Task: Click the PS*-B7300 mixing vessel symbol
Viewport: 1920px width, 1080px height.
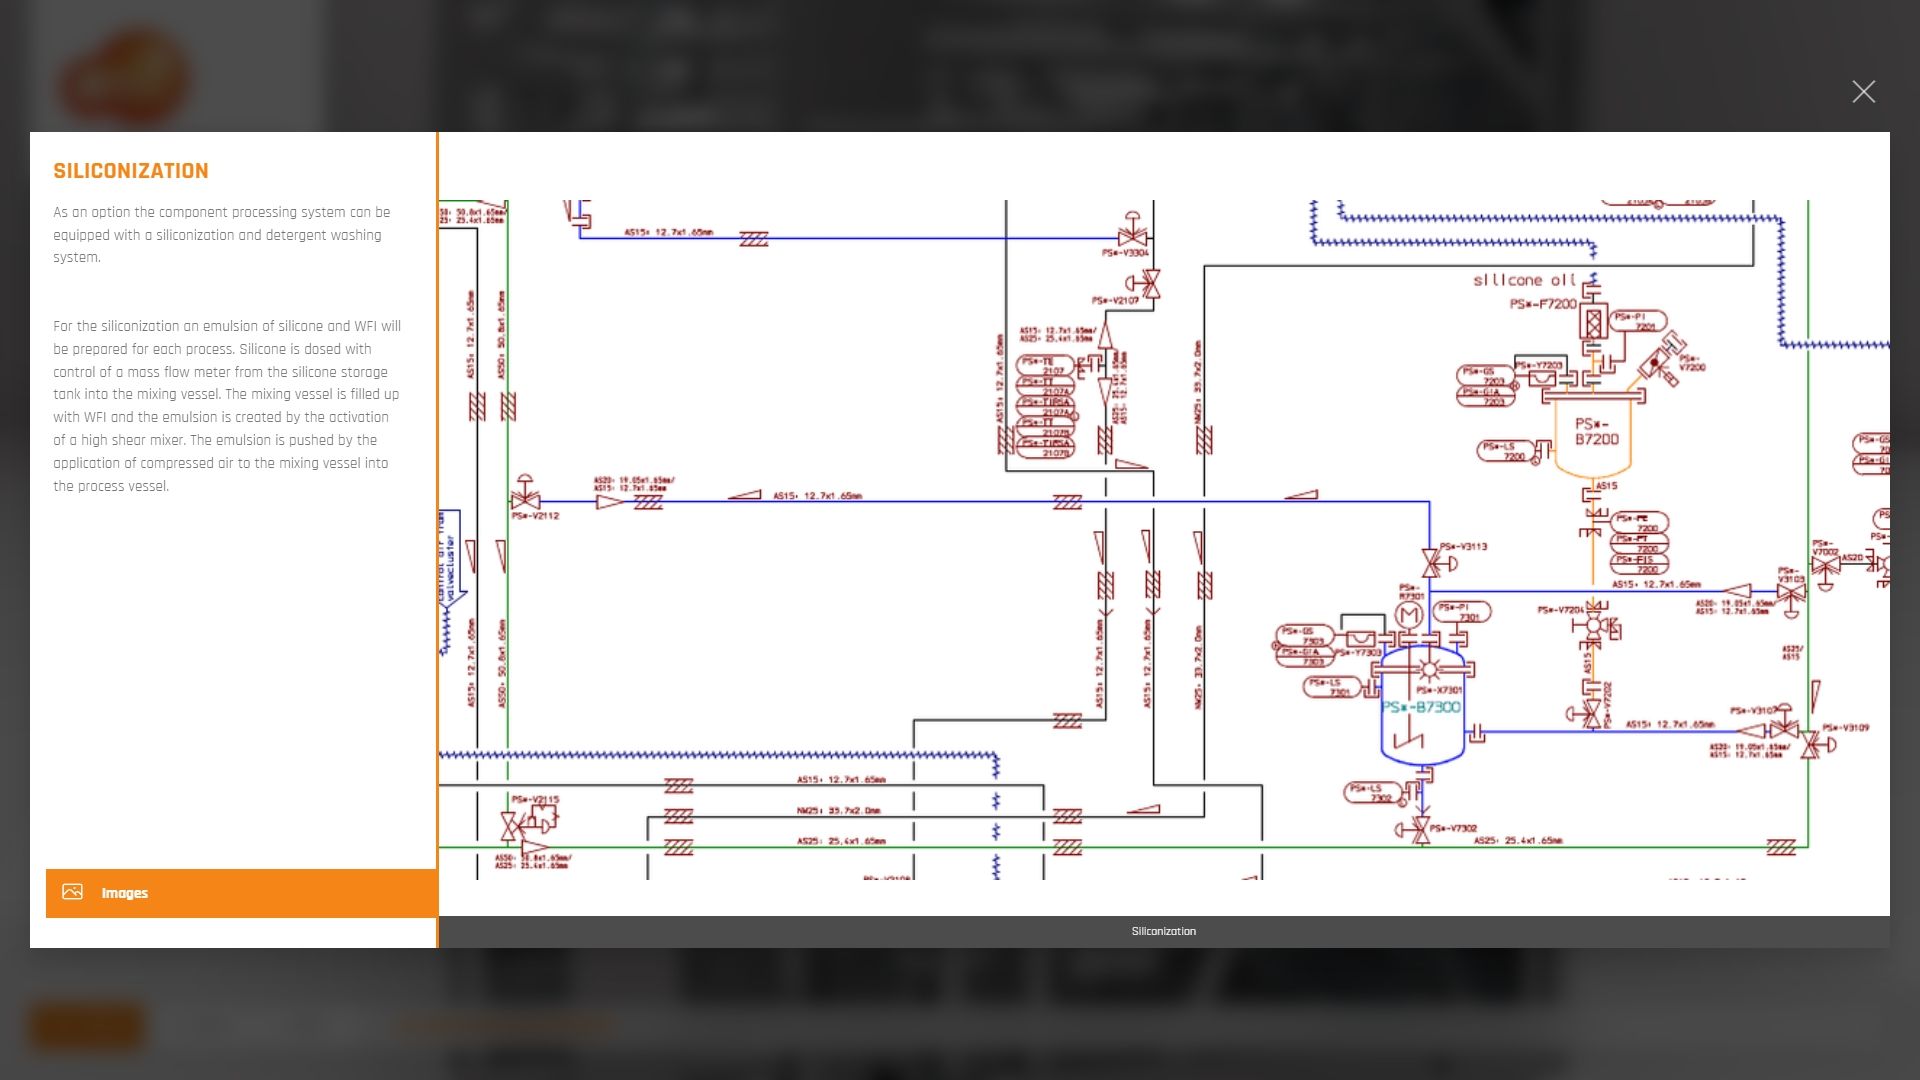Action: [1421, 707]
